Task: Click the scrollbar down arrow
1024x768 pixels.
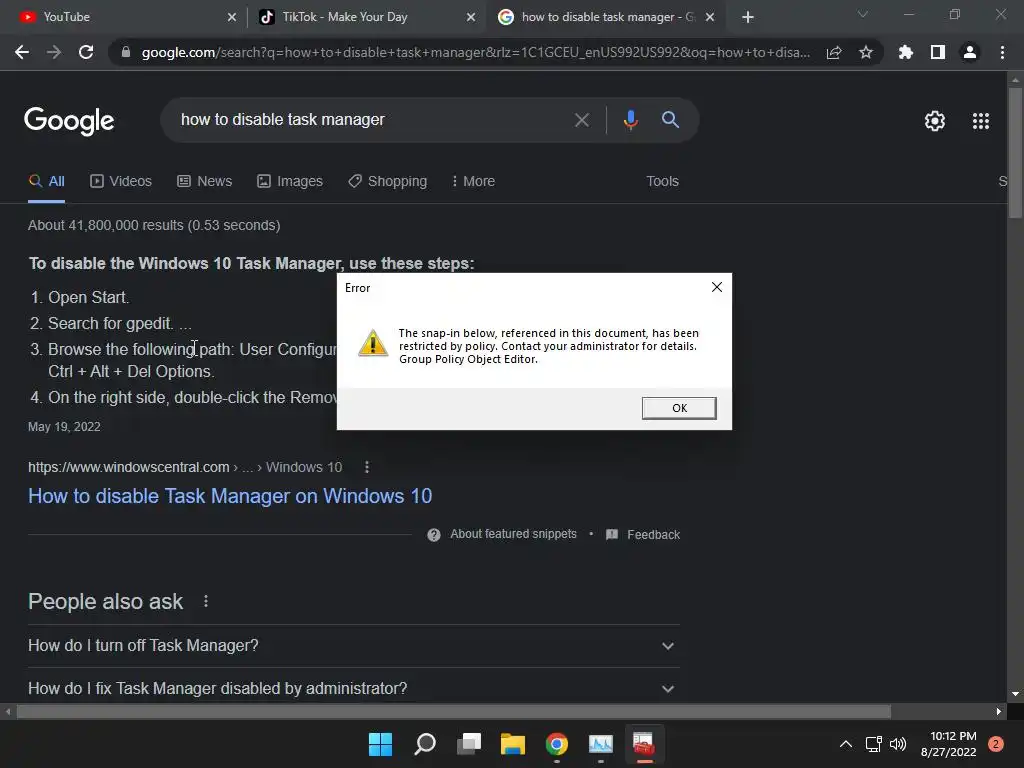Action: coord(1015,694)
